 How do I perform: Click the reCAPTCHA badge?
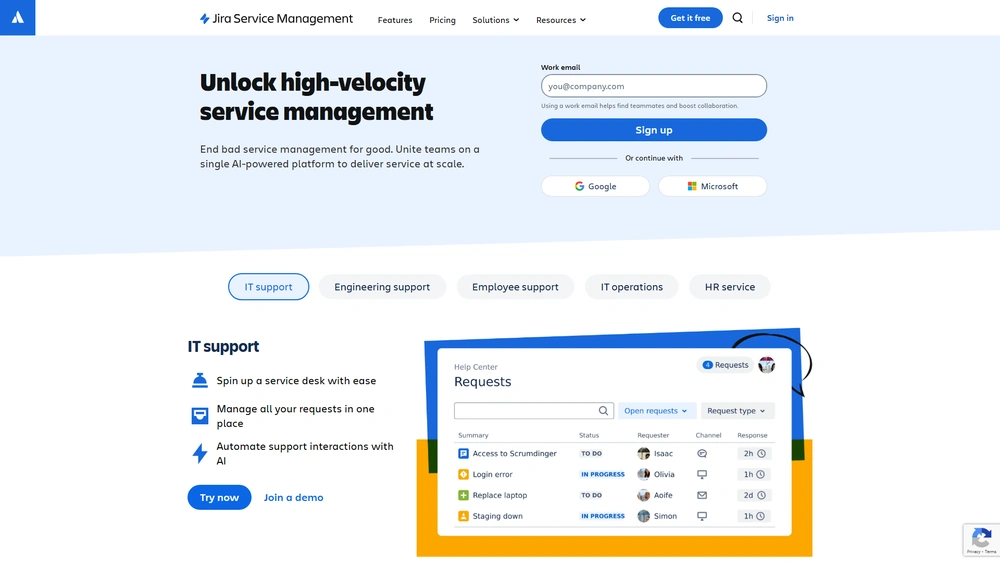pos(982,539)
